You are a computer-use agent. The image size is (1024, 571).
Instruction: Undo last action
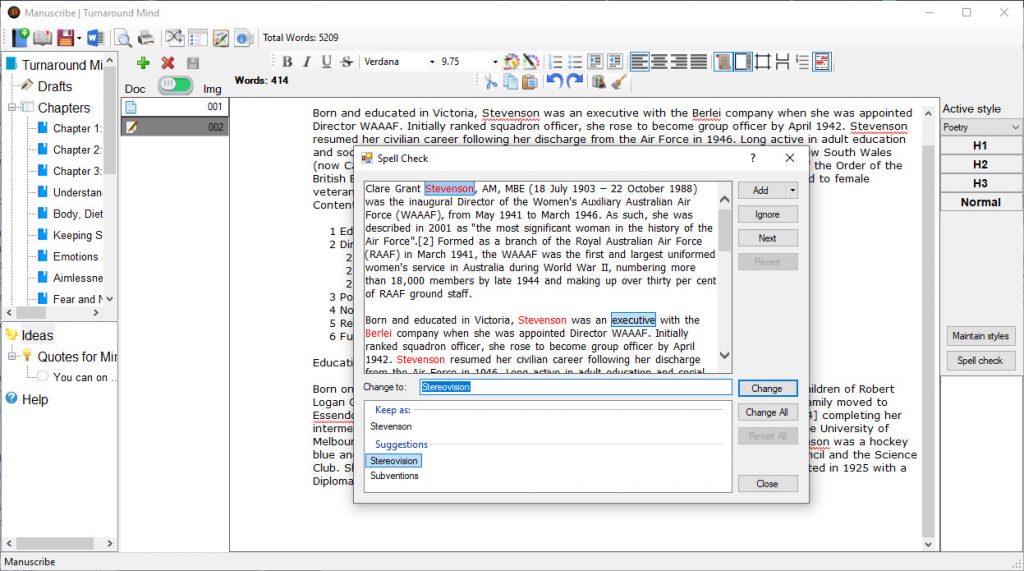[x=554, y=81]
